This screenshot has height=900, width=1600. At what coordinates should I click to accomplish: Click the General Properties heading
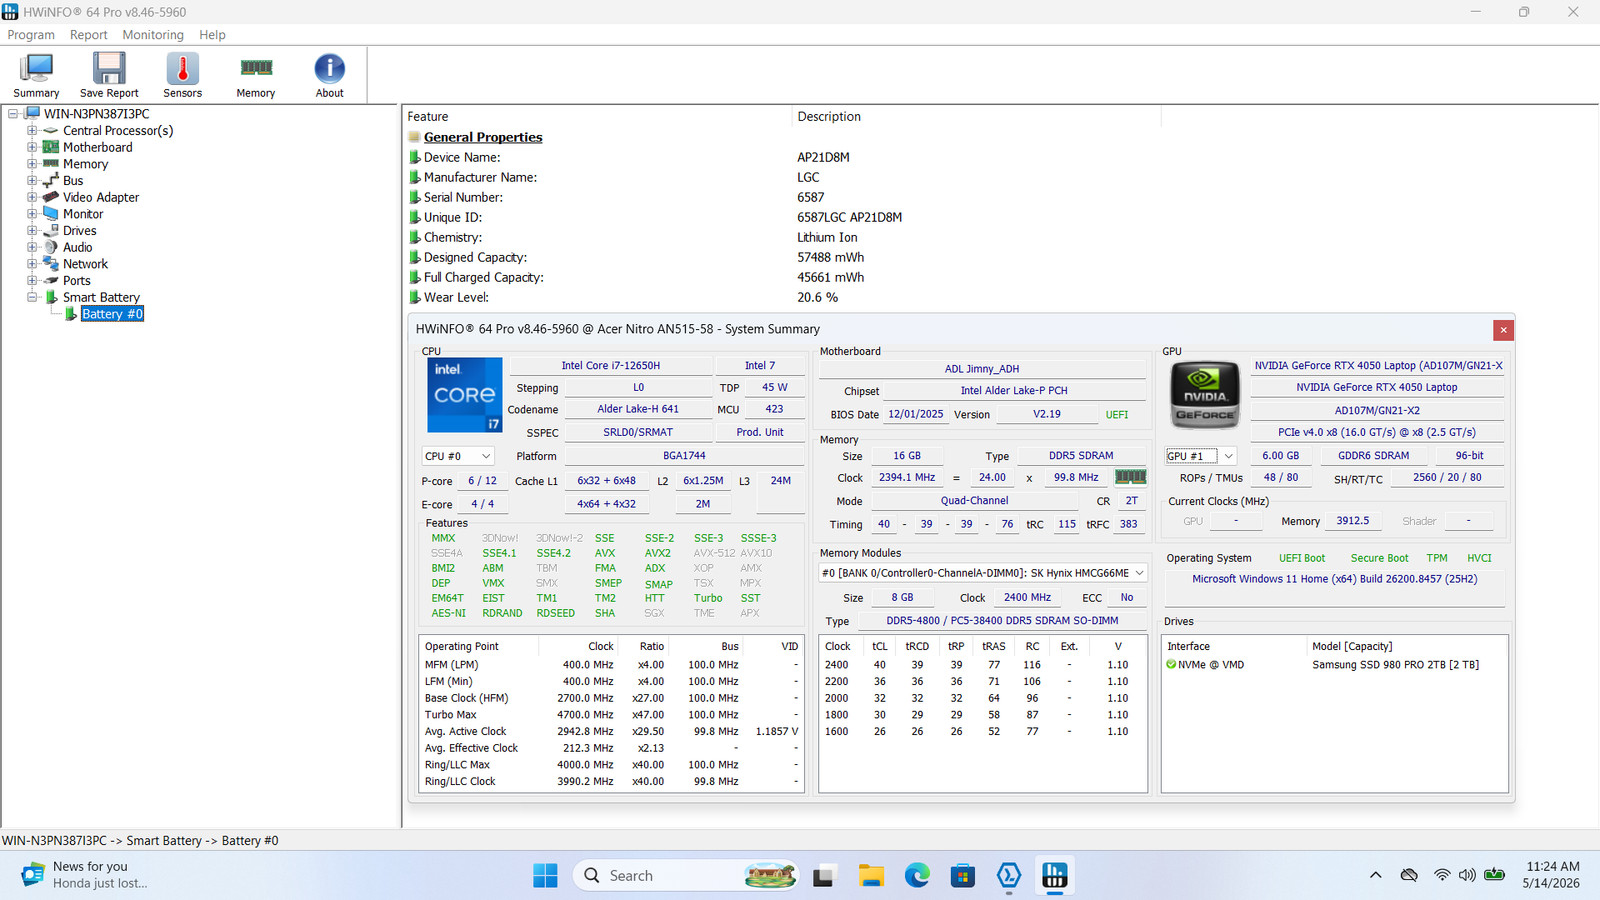(483, 137)
